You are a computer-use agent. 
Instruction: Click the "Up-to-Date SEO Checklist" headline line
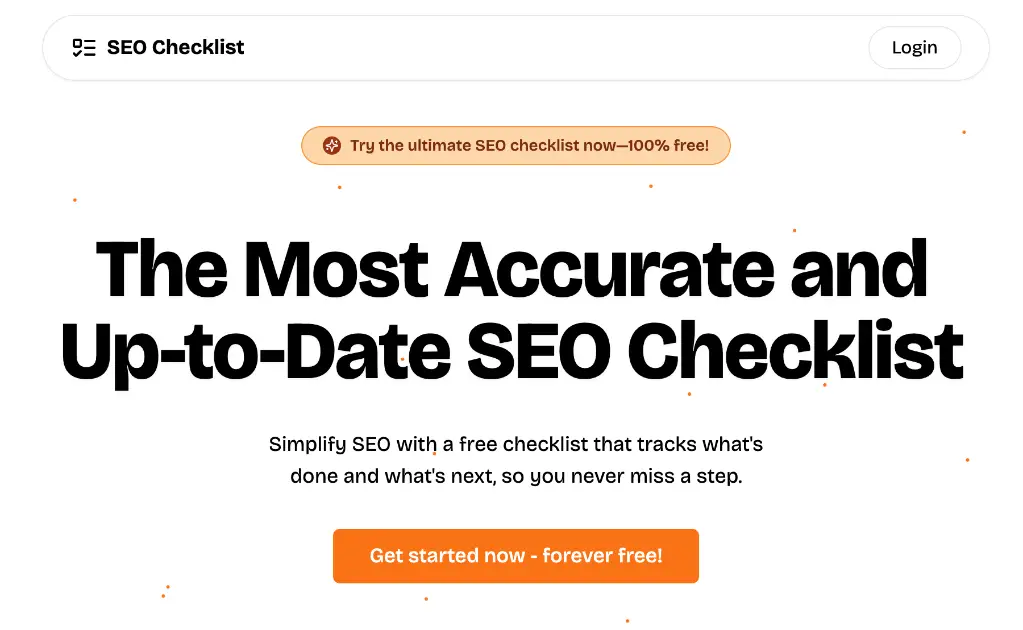[x=511, y=349]
